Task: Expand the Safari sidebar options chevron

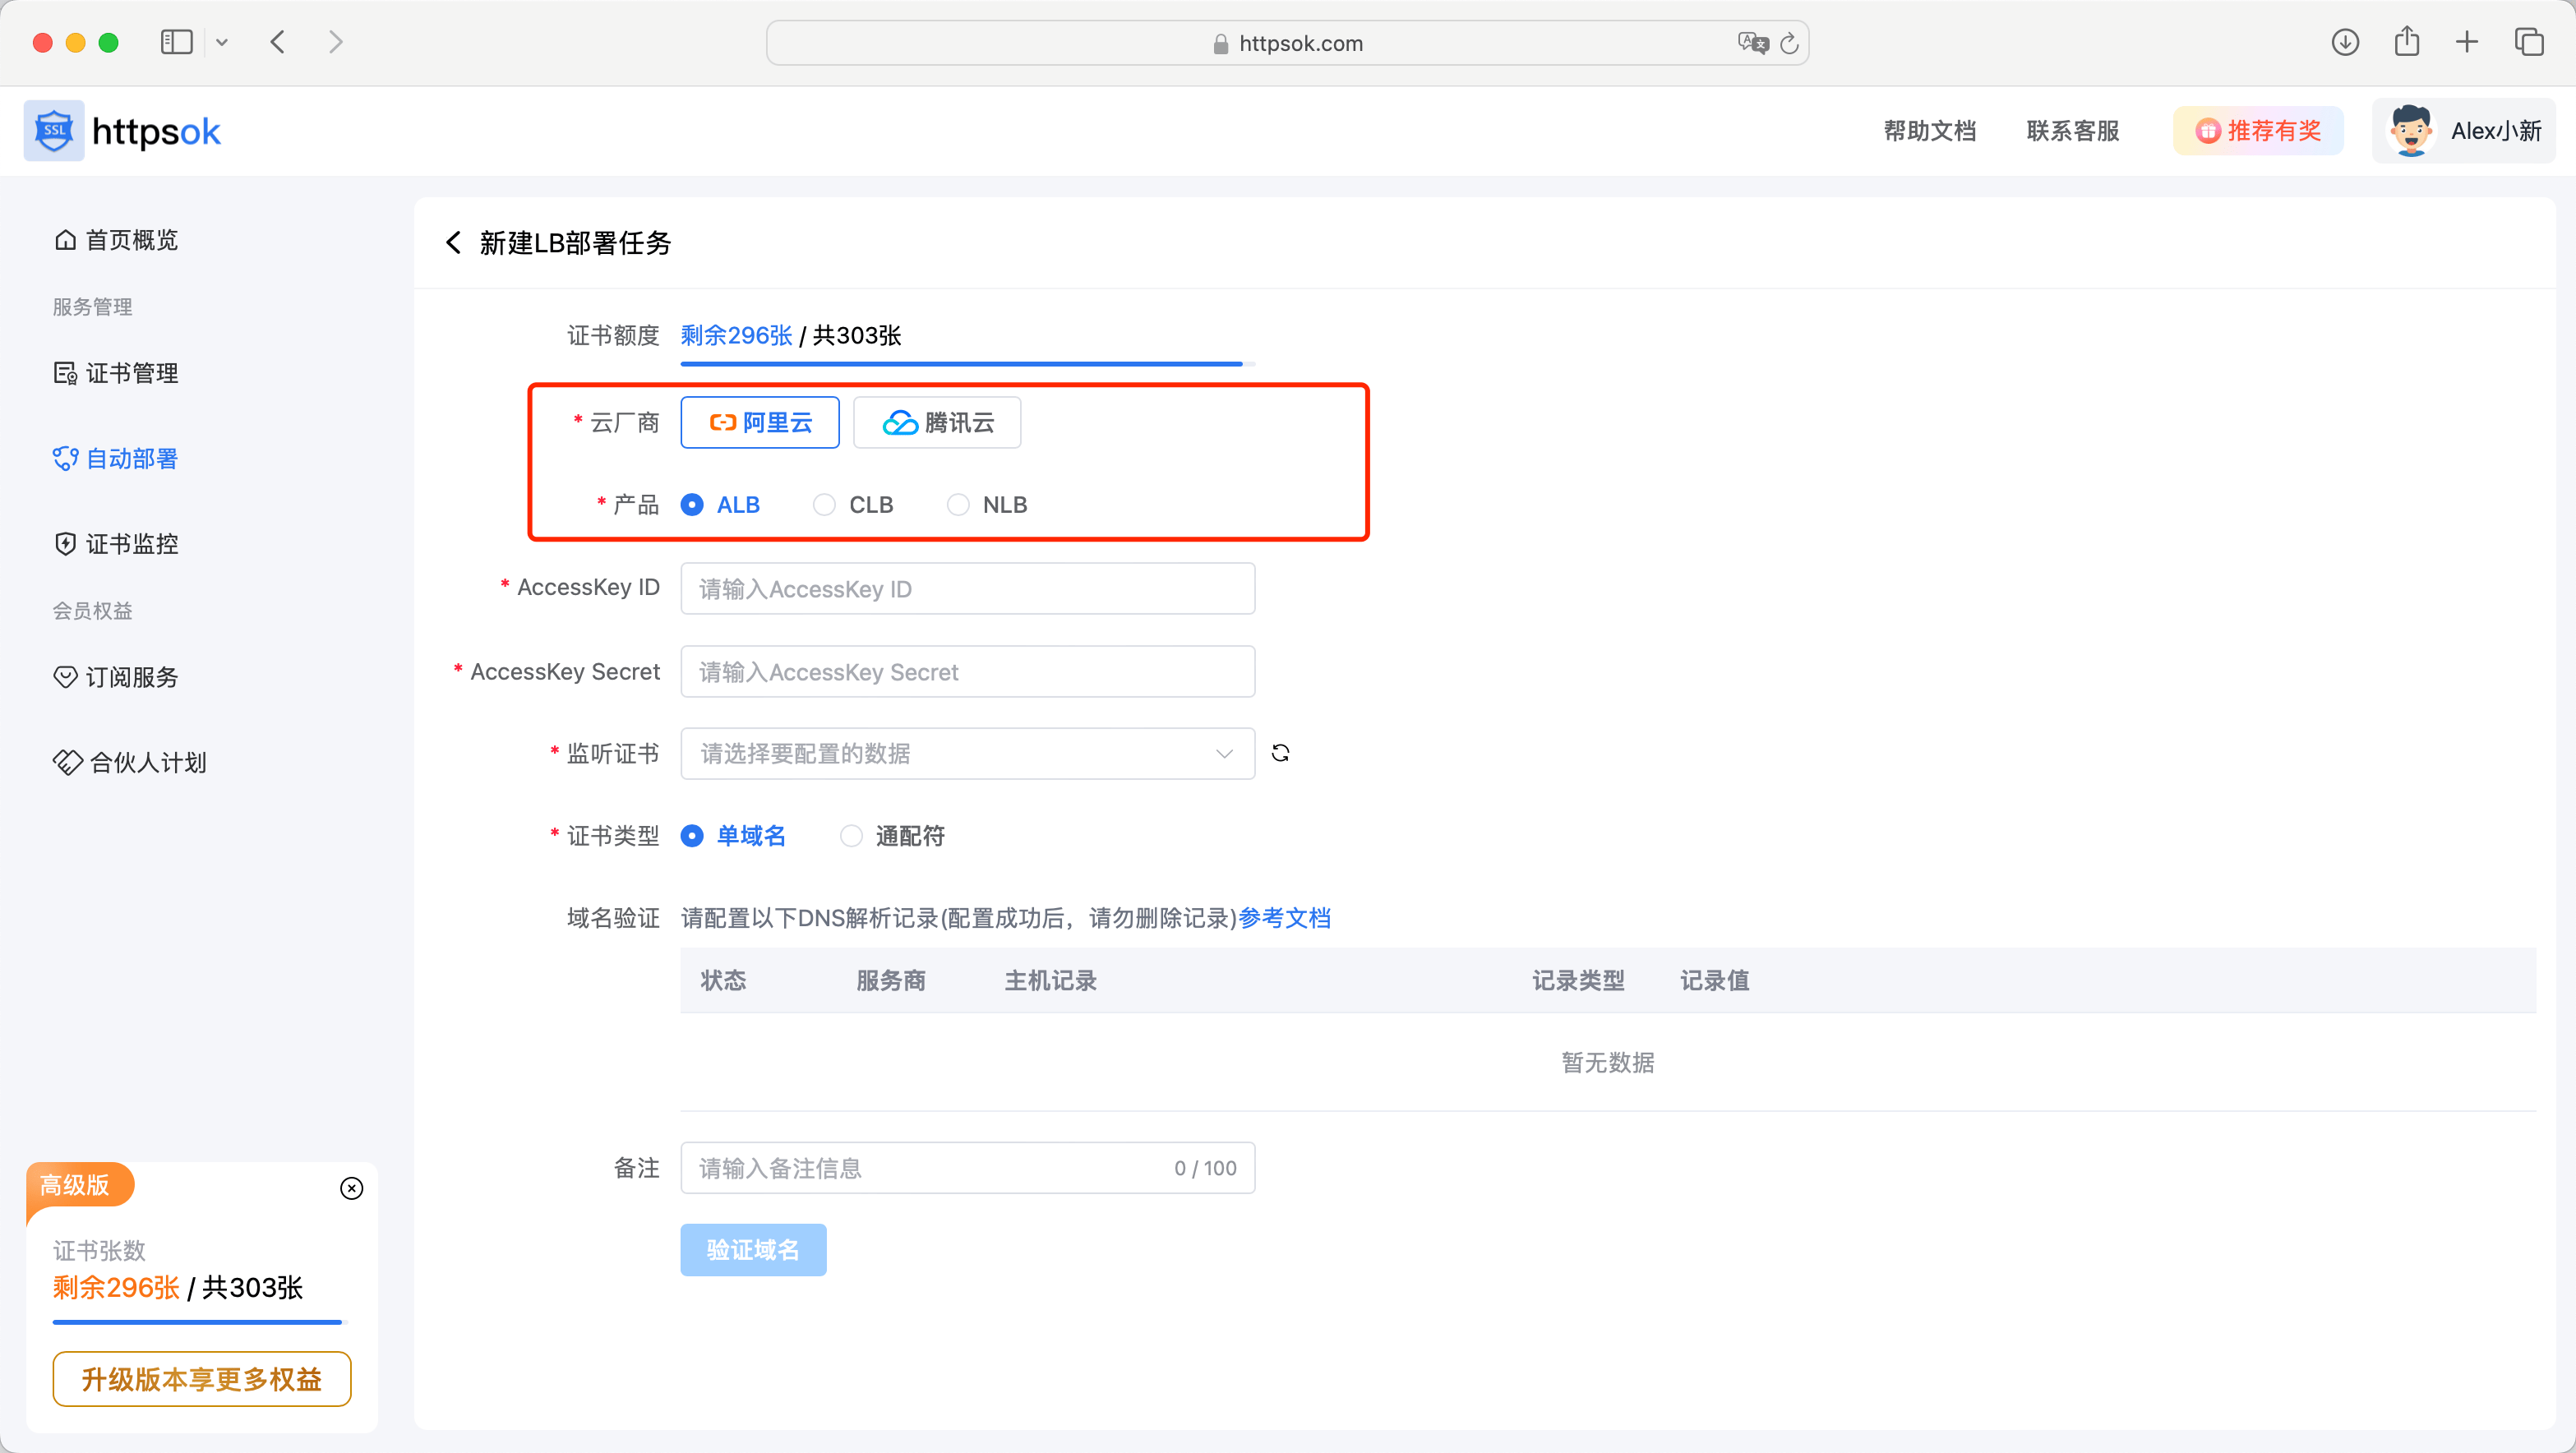Action: coord(222,42)
